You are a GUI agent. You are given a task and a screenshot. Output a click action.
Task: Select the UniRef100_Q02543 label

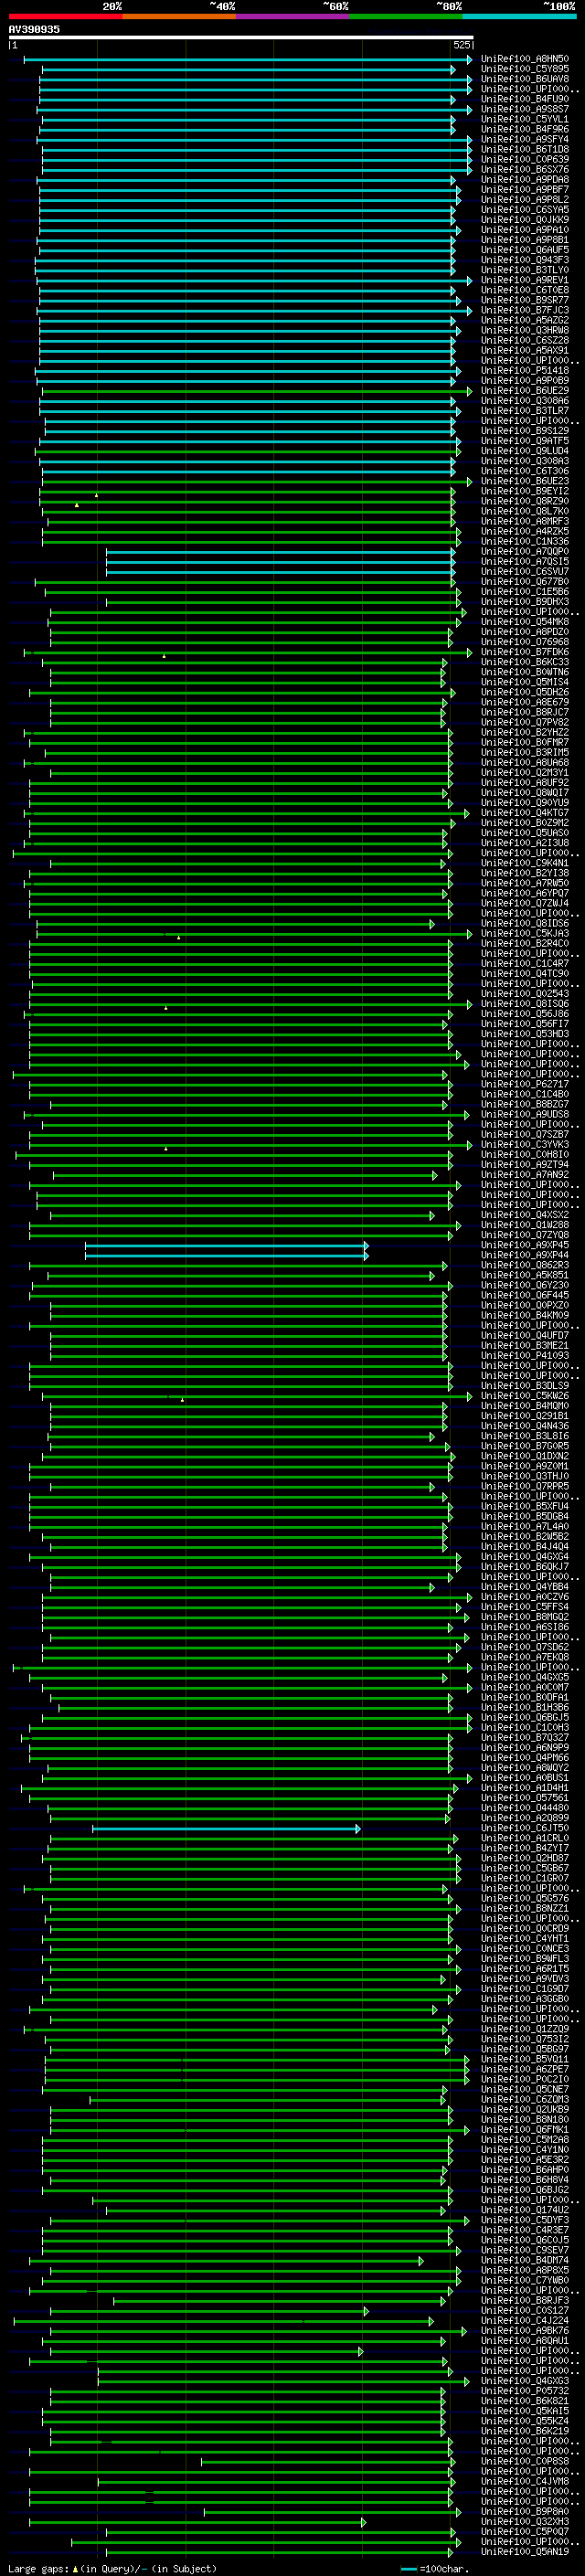[x=525, y=994]
